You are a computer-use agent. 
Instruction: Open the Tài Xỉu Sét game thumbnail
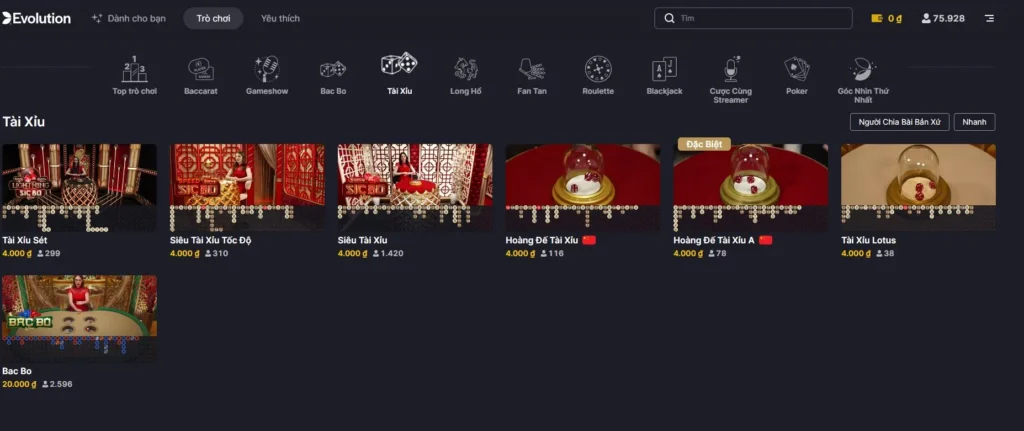pyautogui.click(x=79, y=187)
